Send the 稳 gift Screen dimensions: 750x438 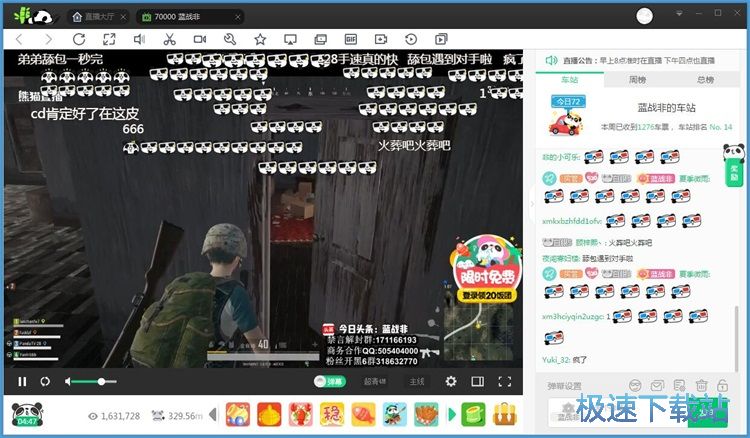tap(332, 415)
